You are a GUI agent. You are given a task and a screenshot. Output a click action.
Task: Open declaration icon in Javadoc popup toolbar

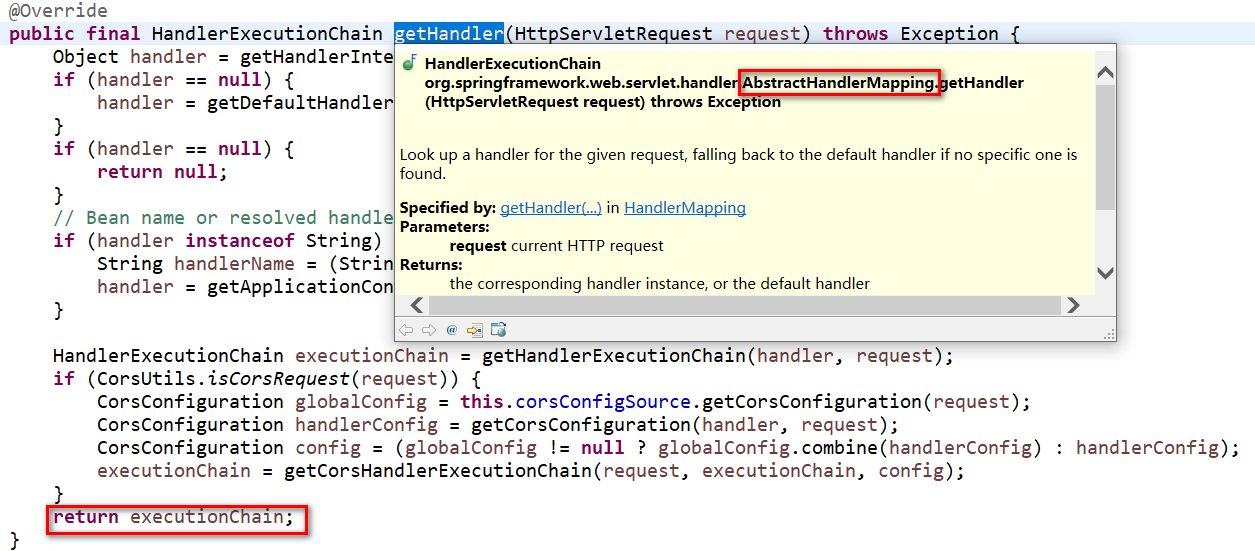click(474, 329)
